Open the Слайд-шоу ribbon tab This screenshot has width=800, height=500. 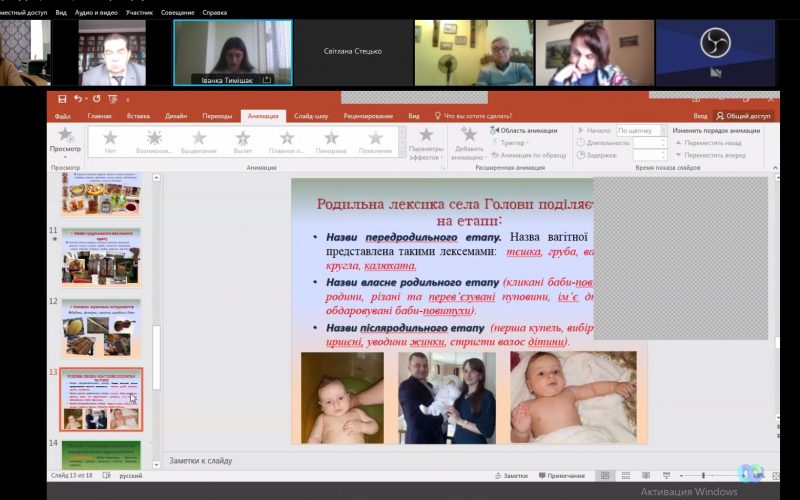(x=311, y=116)
